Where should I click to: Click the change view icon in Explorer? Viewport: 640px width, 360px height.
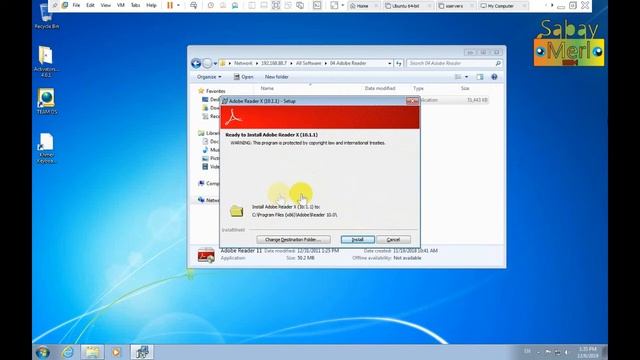click(458, 77)
